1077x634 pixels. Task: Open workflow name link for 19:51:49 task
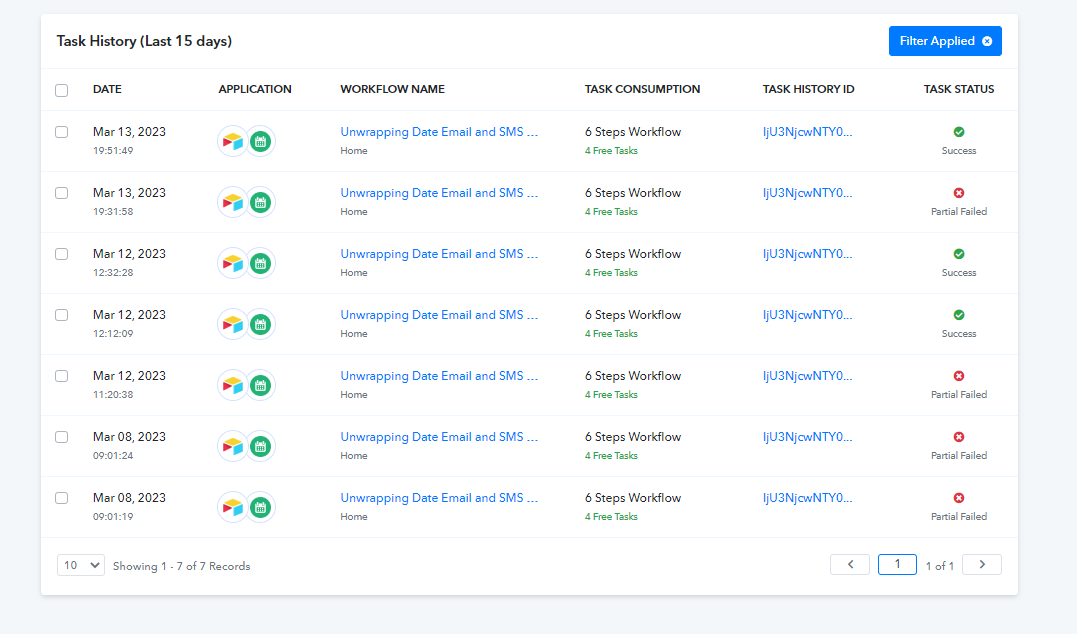(439, 132)
